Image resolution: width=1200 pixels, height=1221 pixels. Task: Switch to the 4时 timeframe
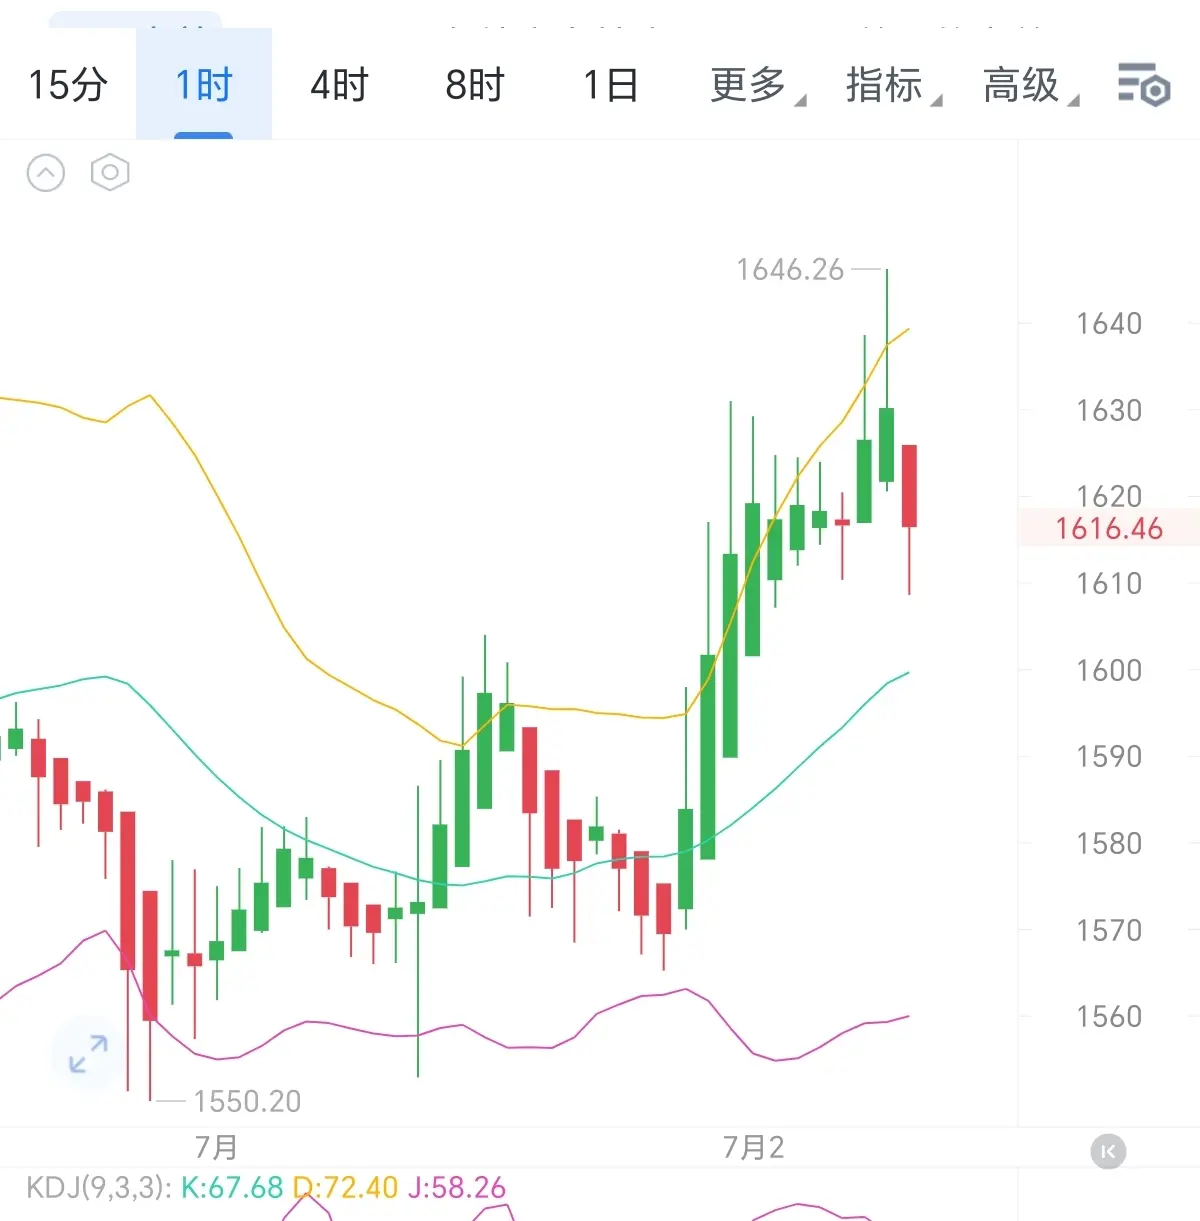(x=340, y=85)
